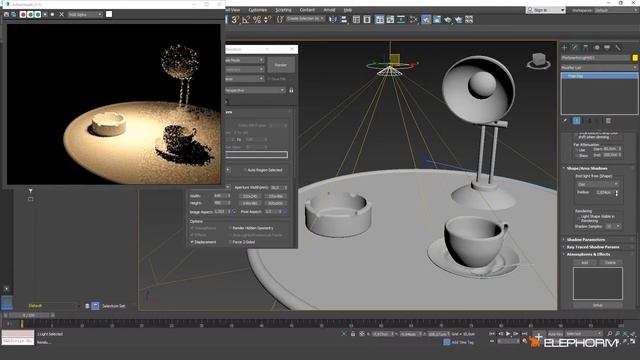Click the Configure Modifier Sets icon
Viewport: 640px width, 360px height.
(x=608, y=121)
